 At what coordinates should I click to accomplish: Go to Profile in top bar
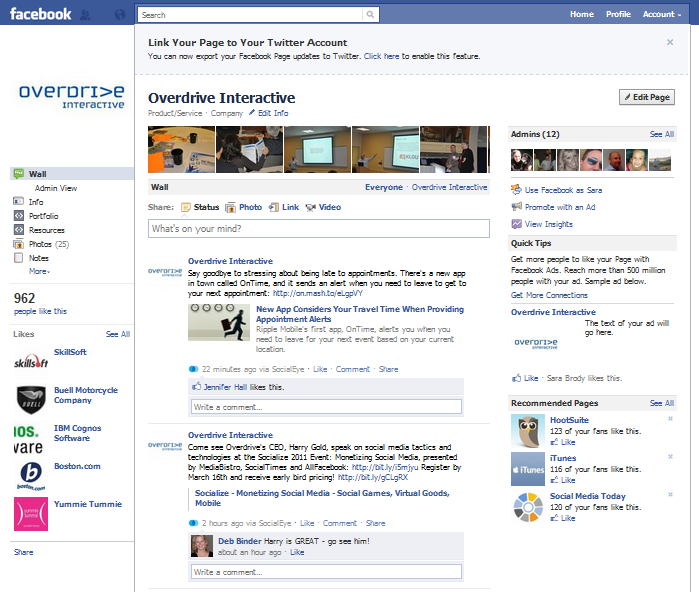[x=618, y=14]
